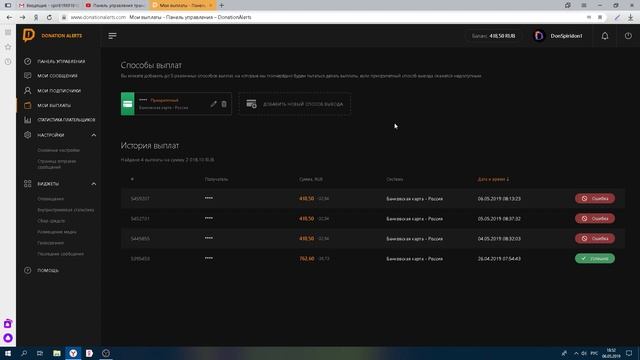Click Yandex home icon in toolbar
Viewport: 640px width, 360px height.
pos(36,18)
